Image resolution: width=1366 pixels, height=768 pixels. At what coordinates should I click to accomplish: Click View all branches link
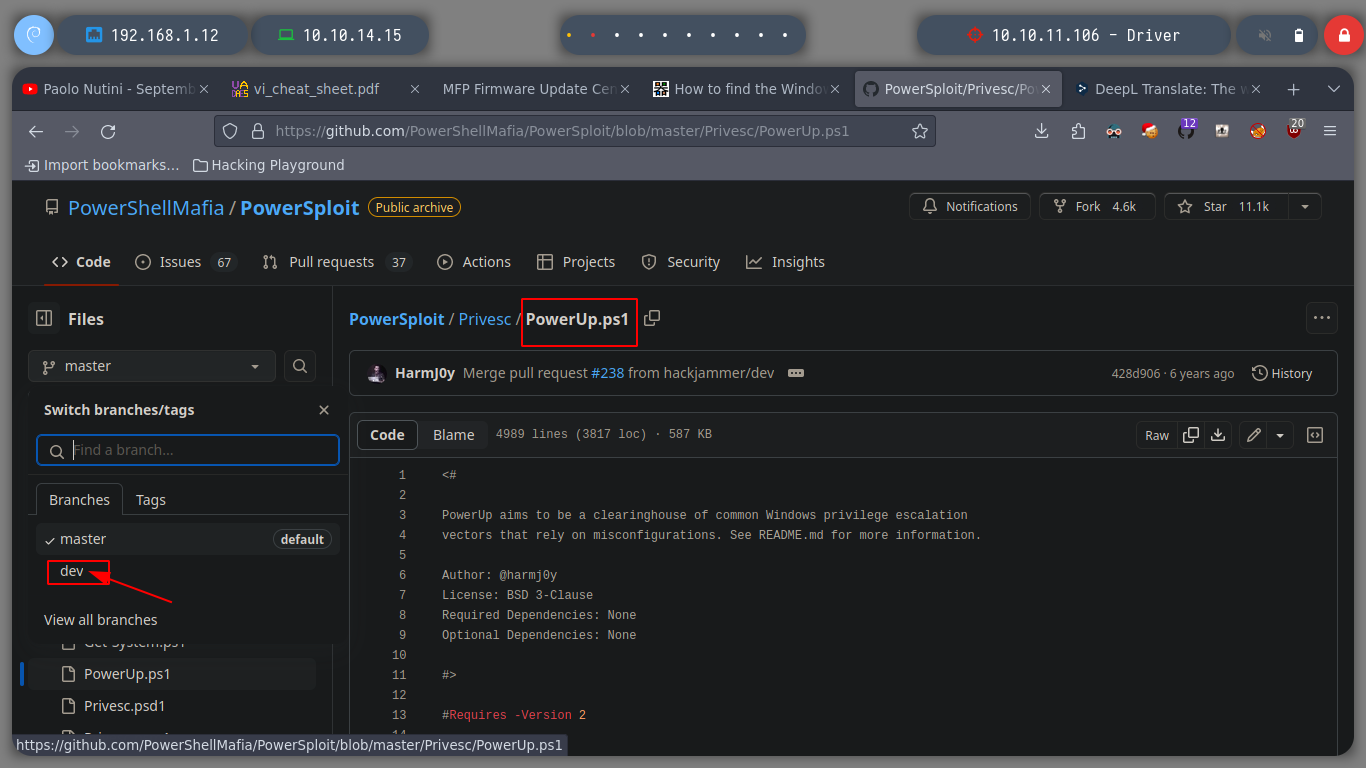(101, 620)
